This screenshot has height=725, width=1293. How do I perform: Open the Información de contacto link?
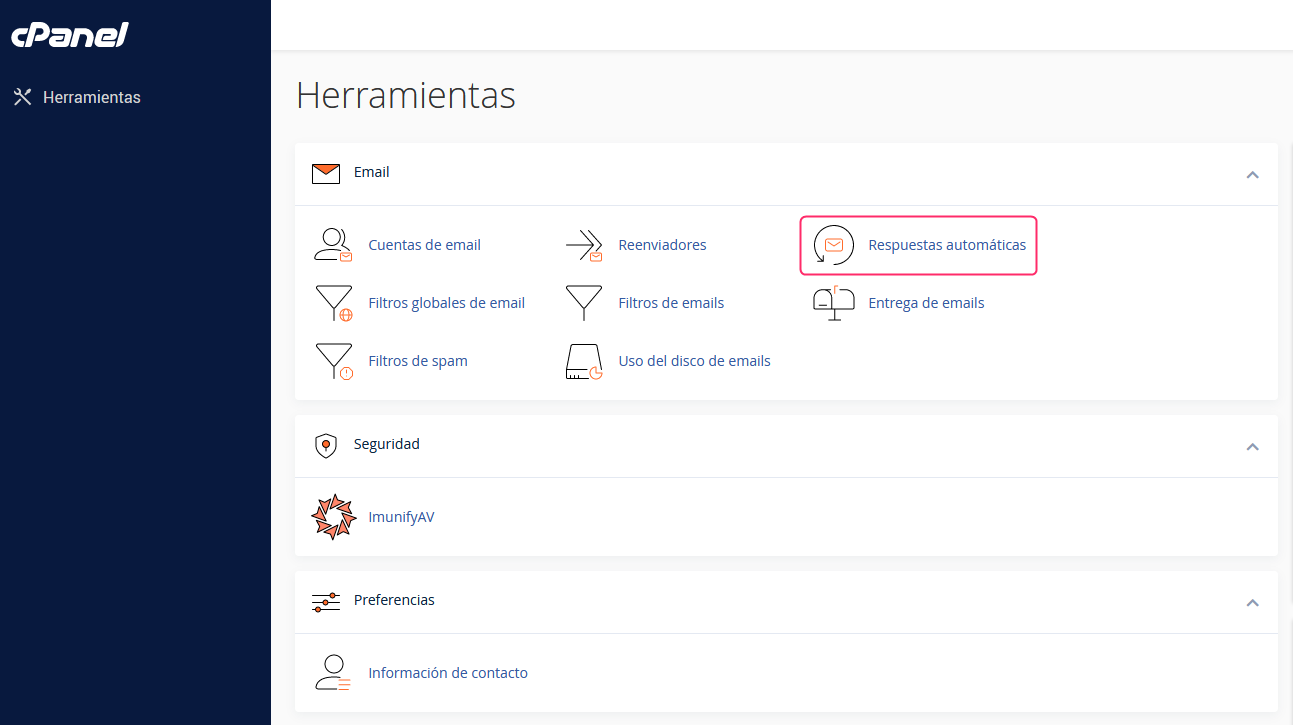(447, 673)
